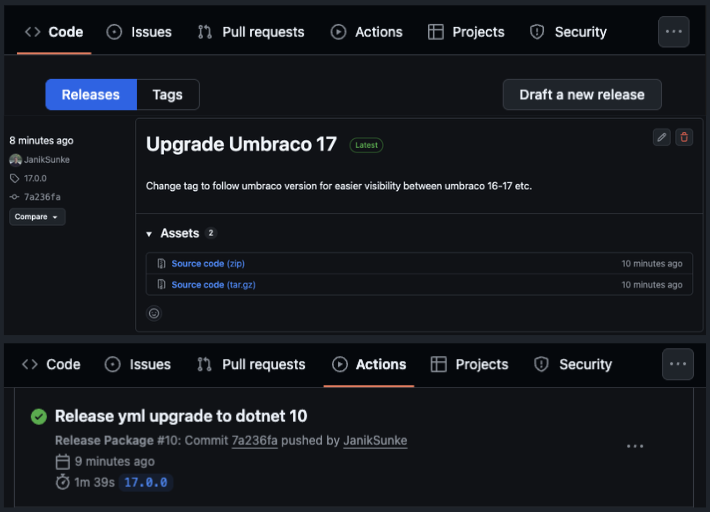Open JanikSunke profile from release sidebar
This screenshot has height=512, width=710.
click(47, 159)
